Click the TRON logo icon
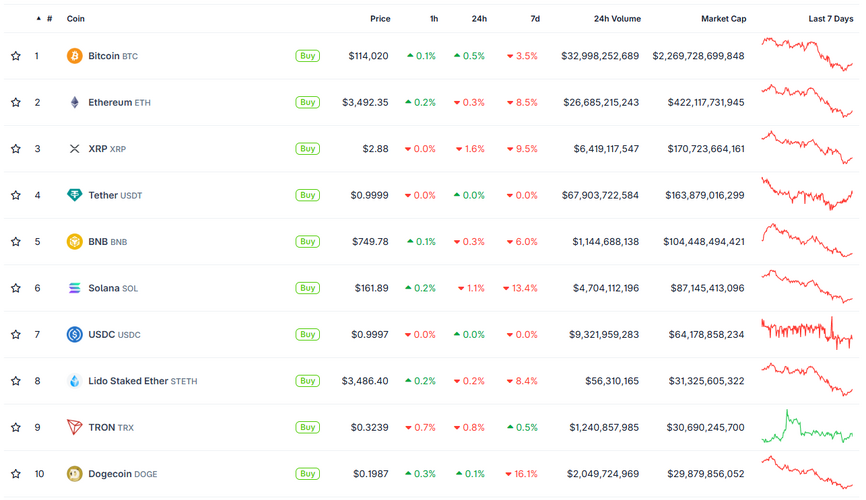The image size is (866, 500). (x=74, y=427)
